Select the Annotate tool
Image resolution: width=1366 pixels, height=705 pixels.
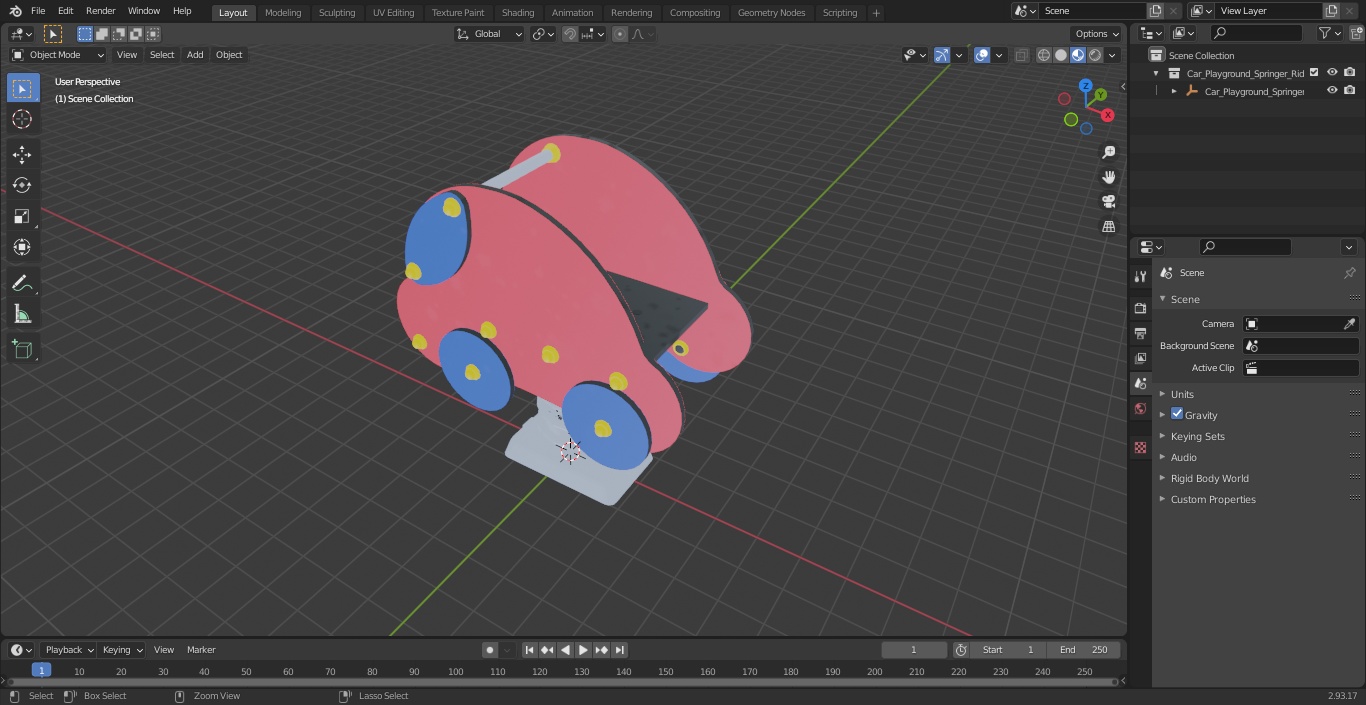tap(22, 284)
